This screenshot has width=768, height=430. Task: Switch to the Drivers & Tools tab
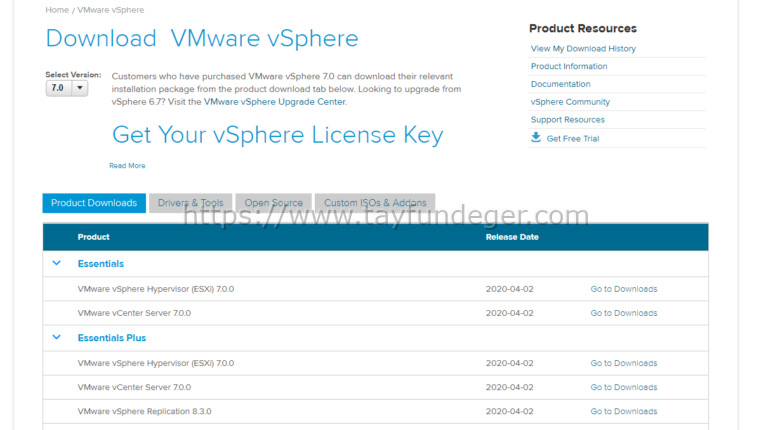click(190, 203)
